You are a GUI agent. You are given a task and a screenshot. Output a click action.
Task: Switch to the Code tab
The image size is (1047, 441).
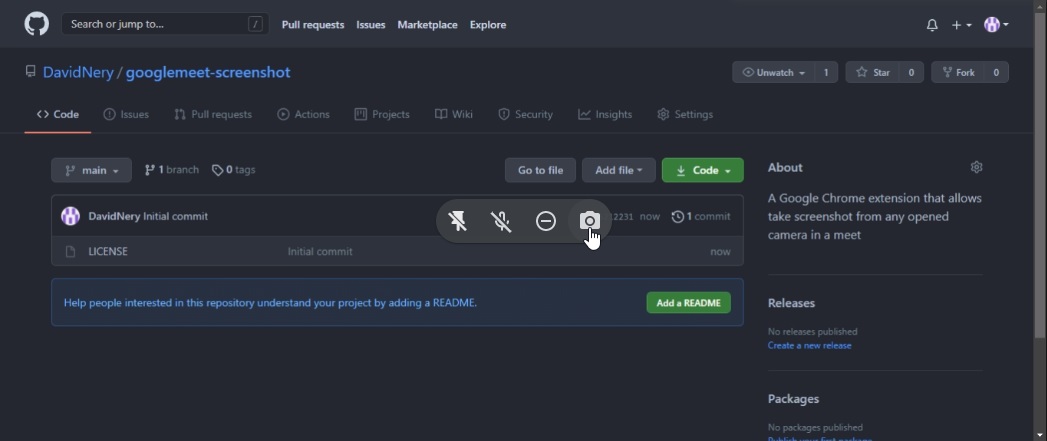click(x=57, y=114)
